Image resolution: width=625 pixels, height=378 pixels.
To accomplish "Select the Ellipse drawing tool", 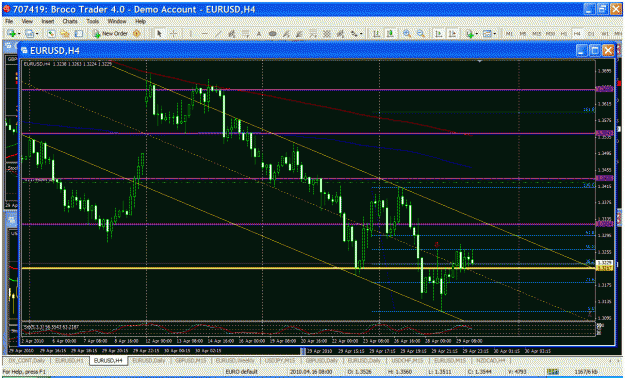I will pos(272,34).
